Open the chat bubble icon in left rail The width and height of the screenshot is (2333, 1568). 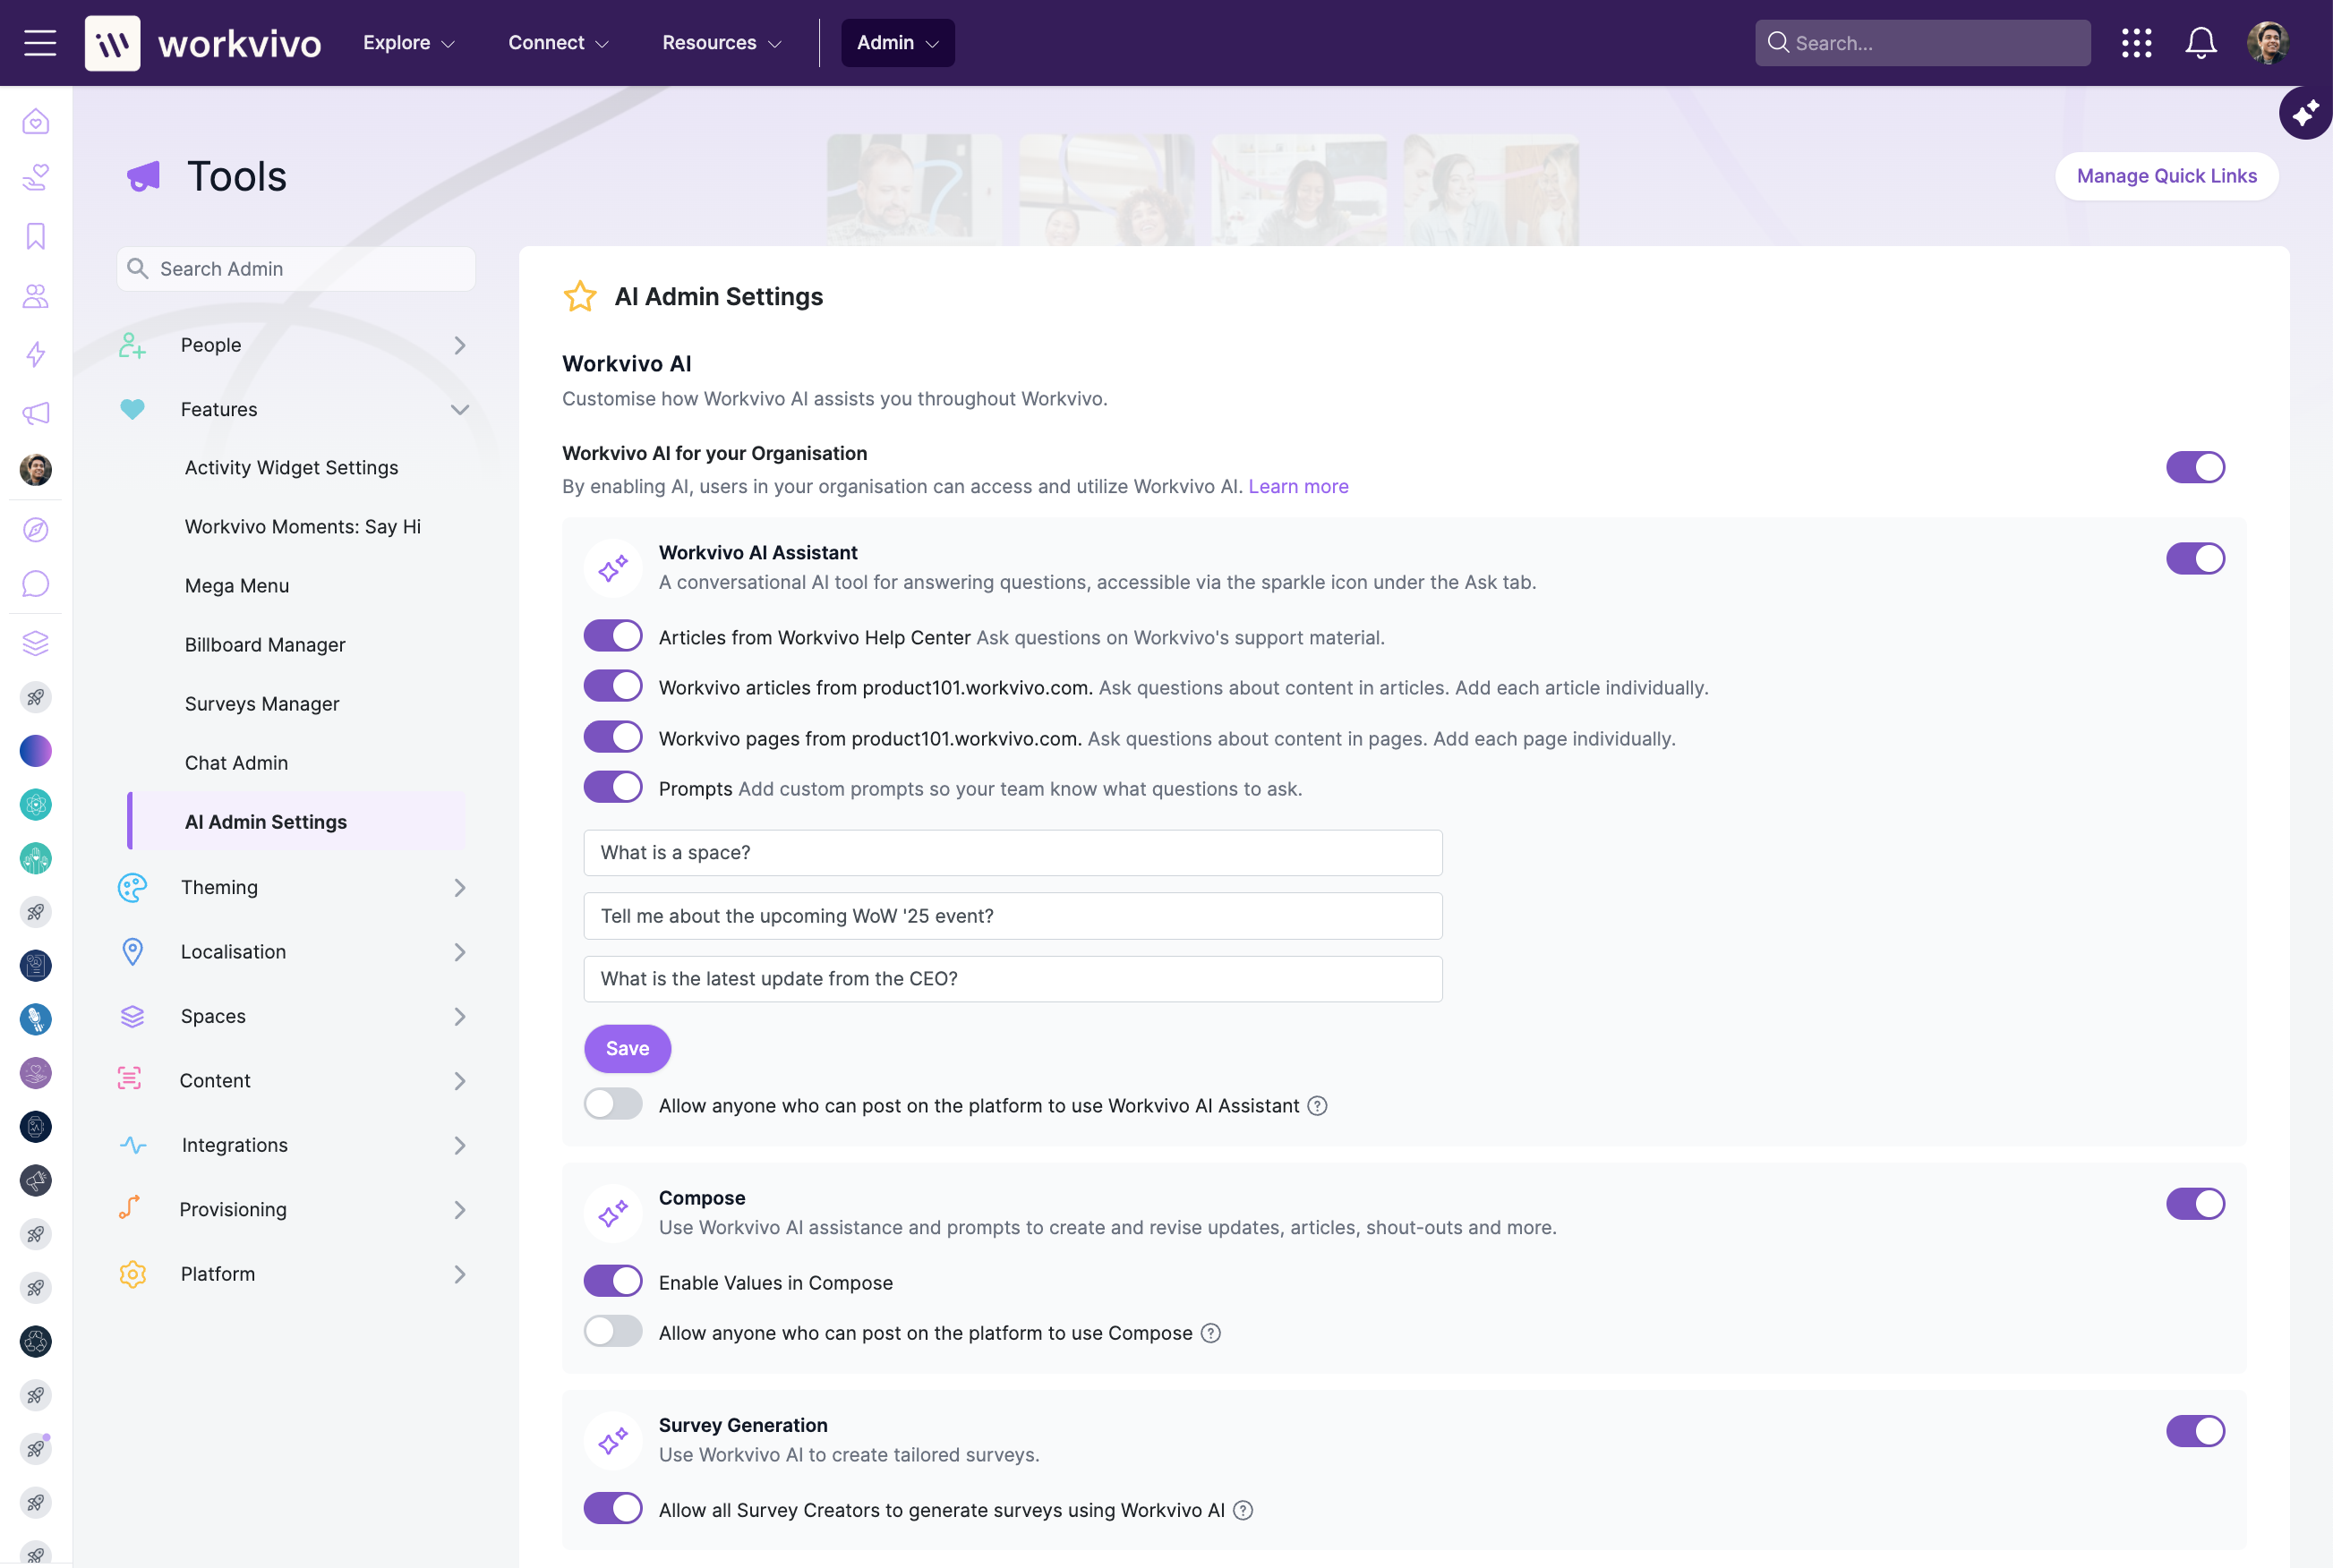(x=36, y=584)
